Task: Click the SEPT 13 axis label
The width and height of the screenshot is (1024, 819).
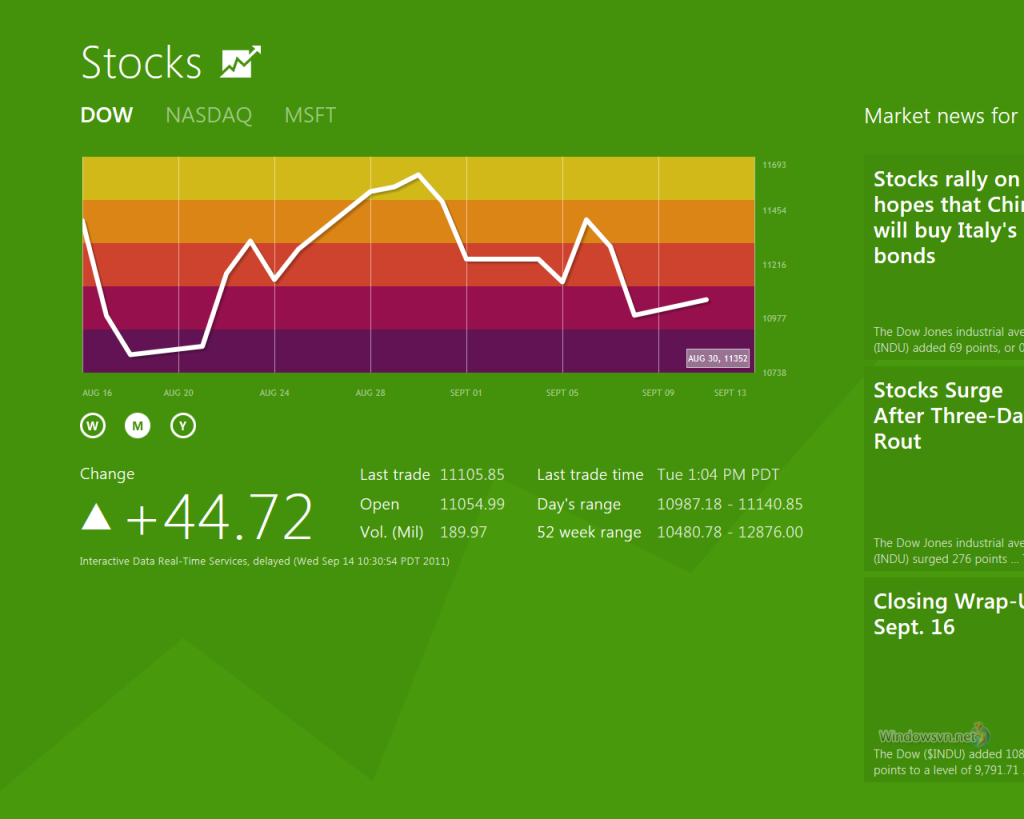Action: coord(730,393)
